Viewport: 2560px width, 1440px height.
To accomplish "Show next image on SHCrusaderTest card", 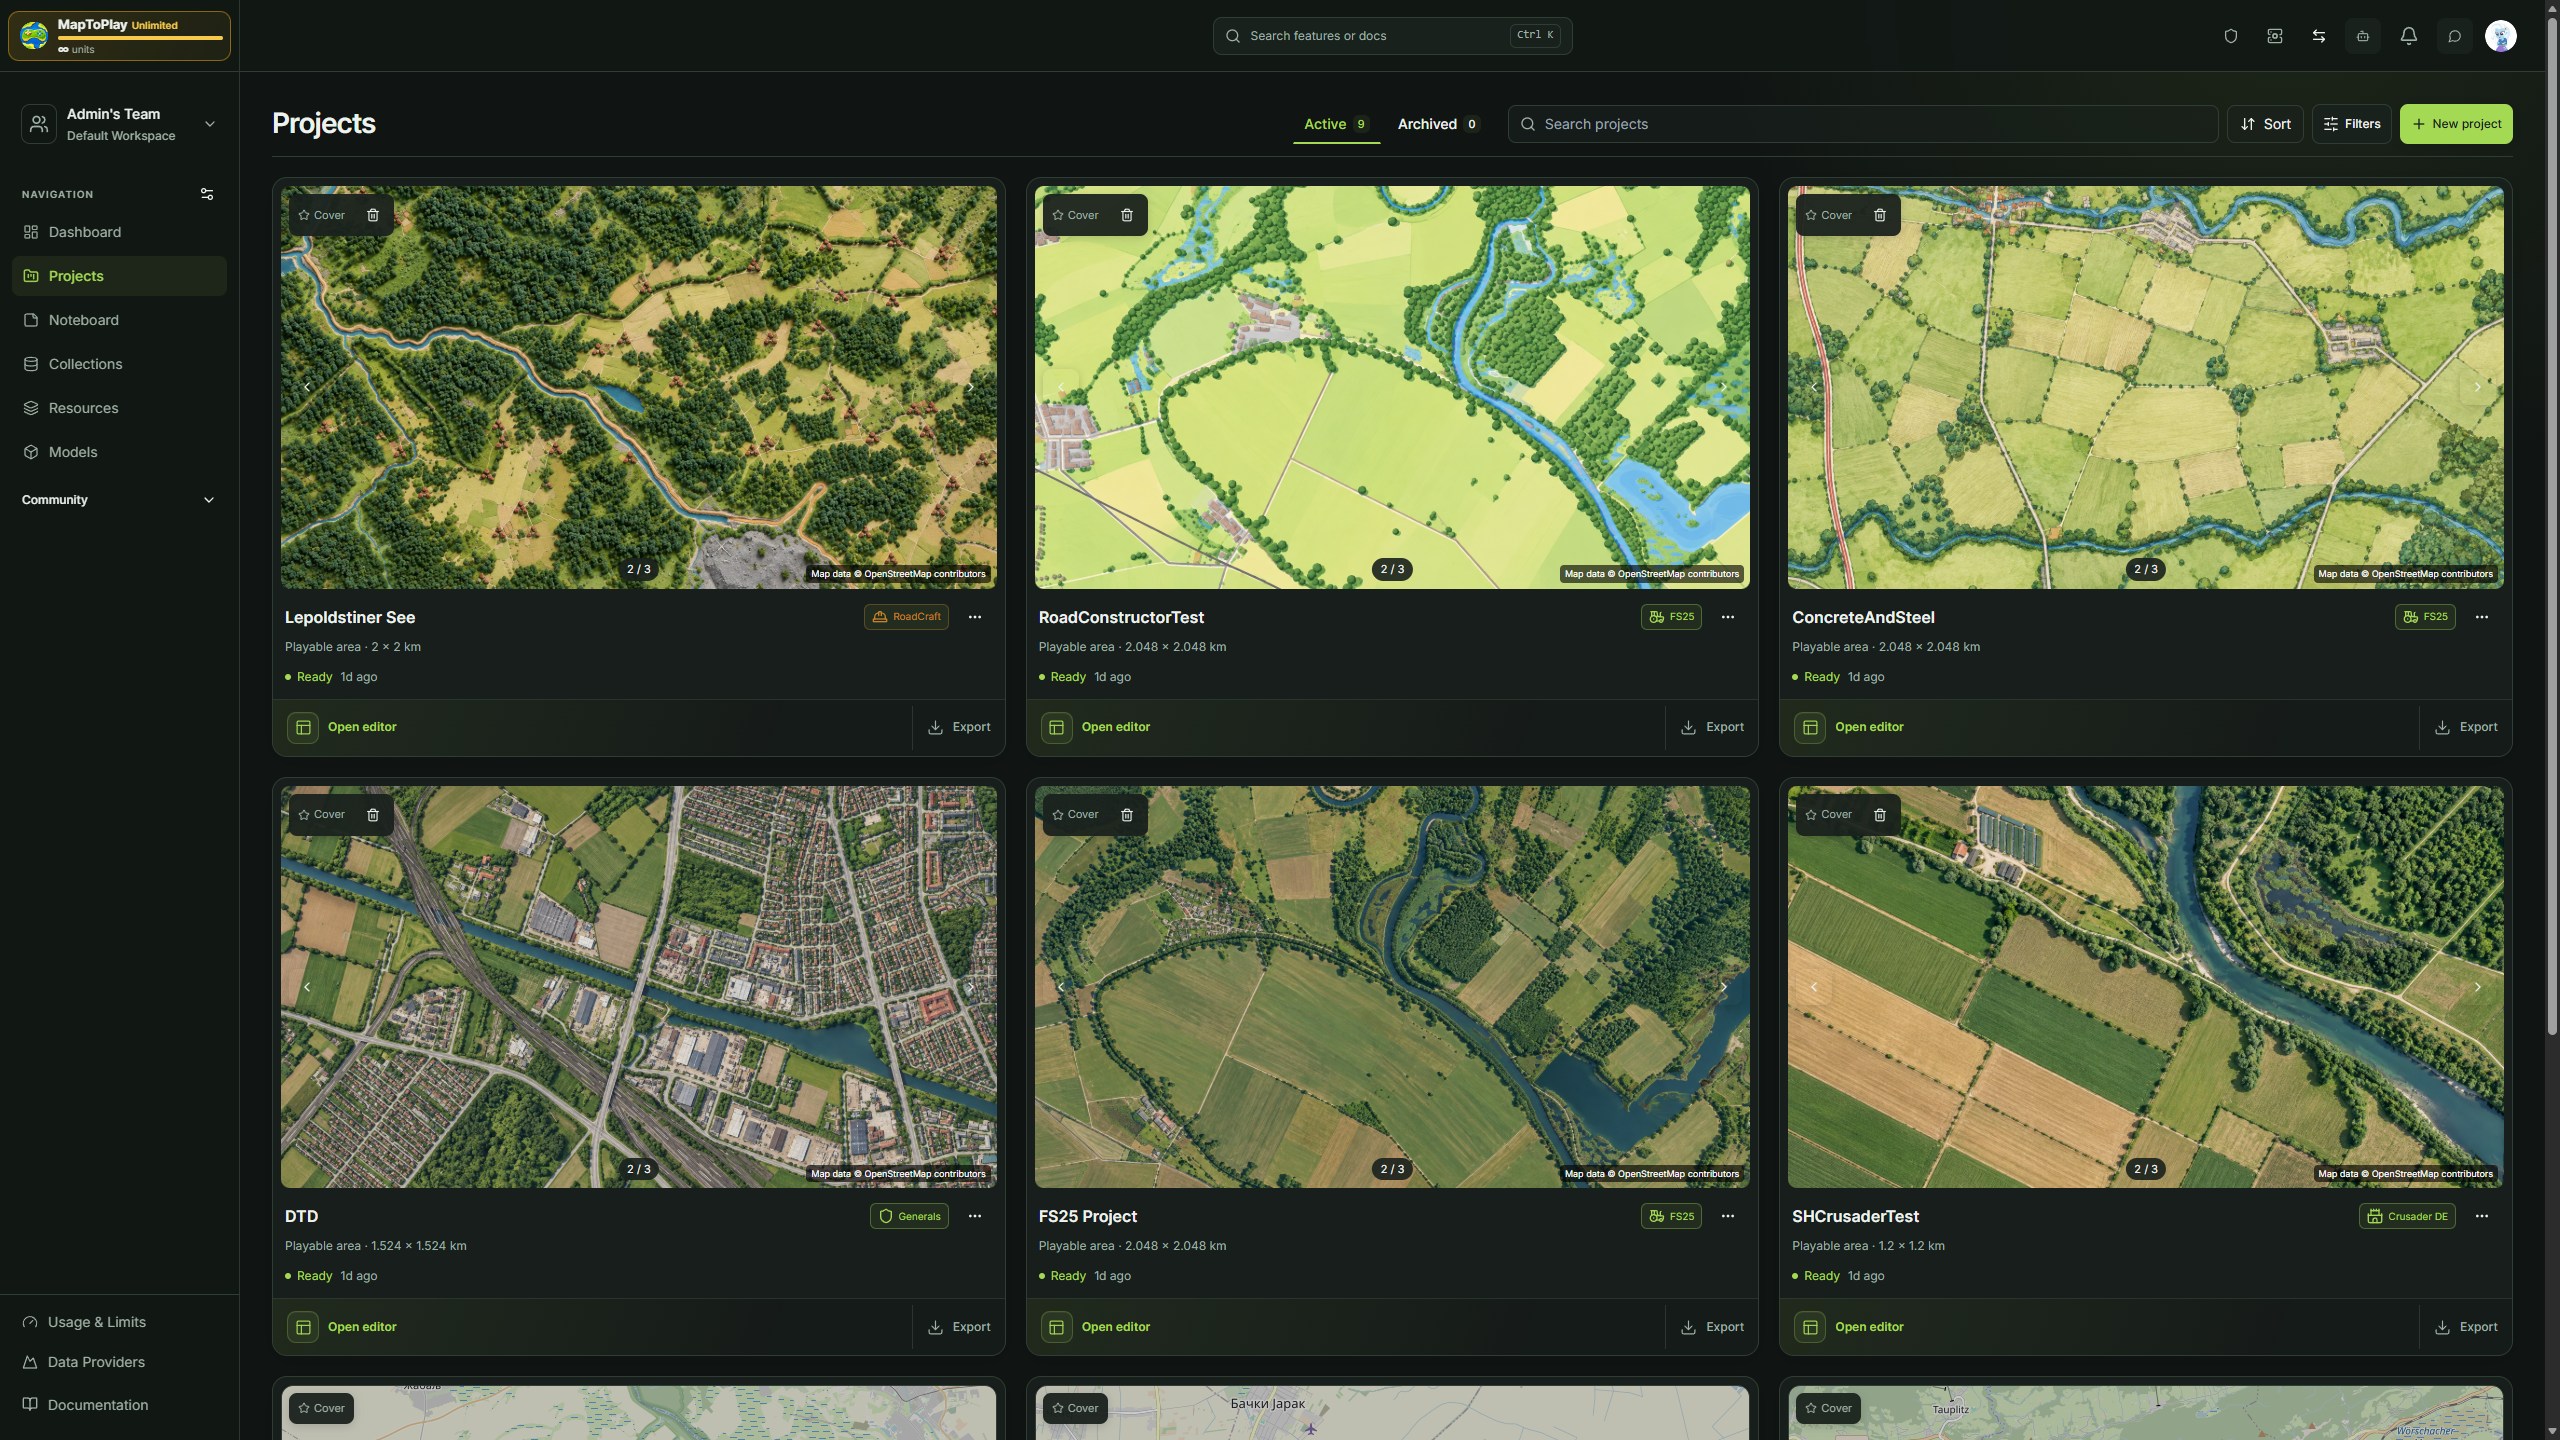I will pyautogui.click(x=2477, y=987).
